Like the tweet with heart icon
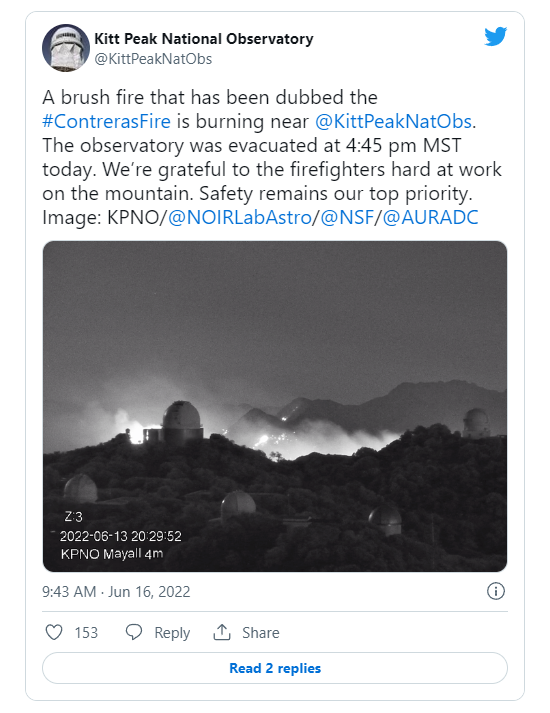 pos(54,633)
